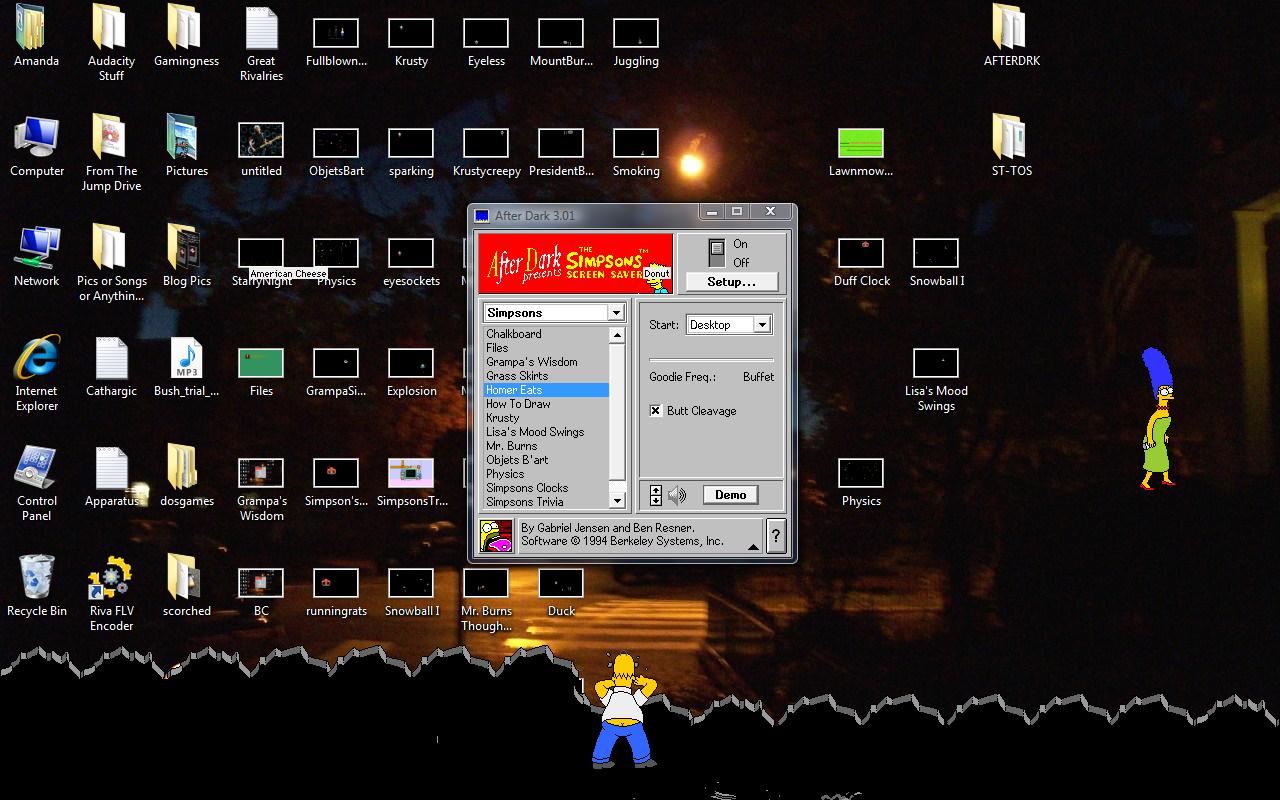Image resolution: width=1280 pixels, height=800 pixels.
Task: Click the Goodie Freq. slider track
Action: coord(711,360)
